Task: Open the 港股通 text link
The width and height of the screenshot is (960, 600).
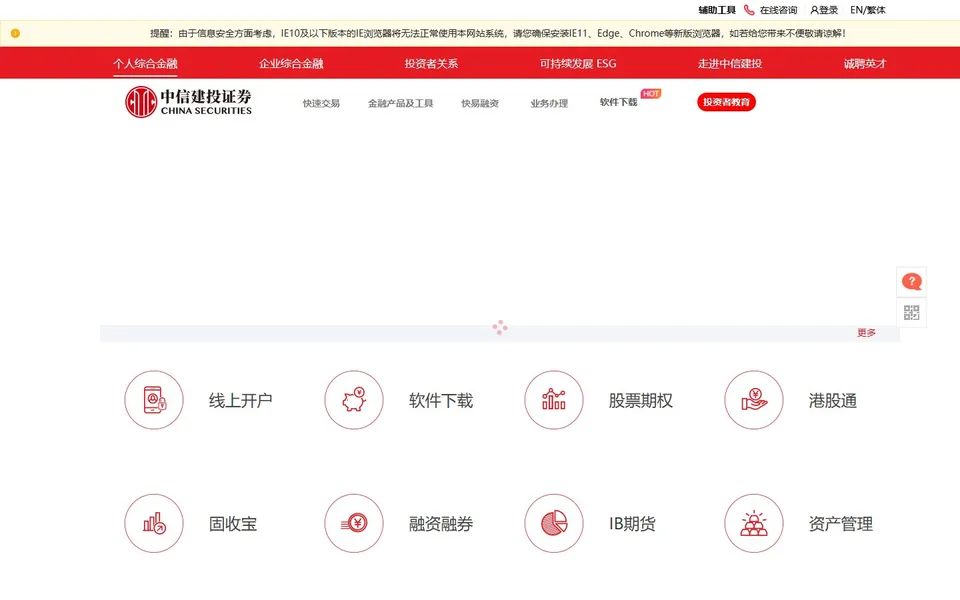Action: tap(833, 400)
